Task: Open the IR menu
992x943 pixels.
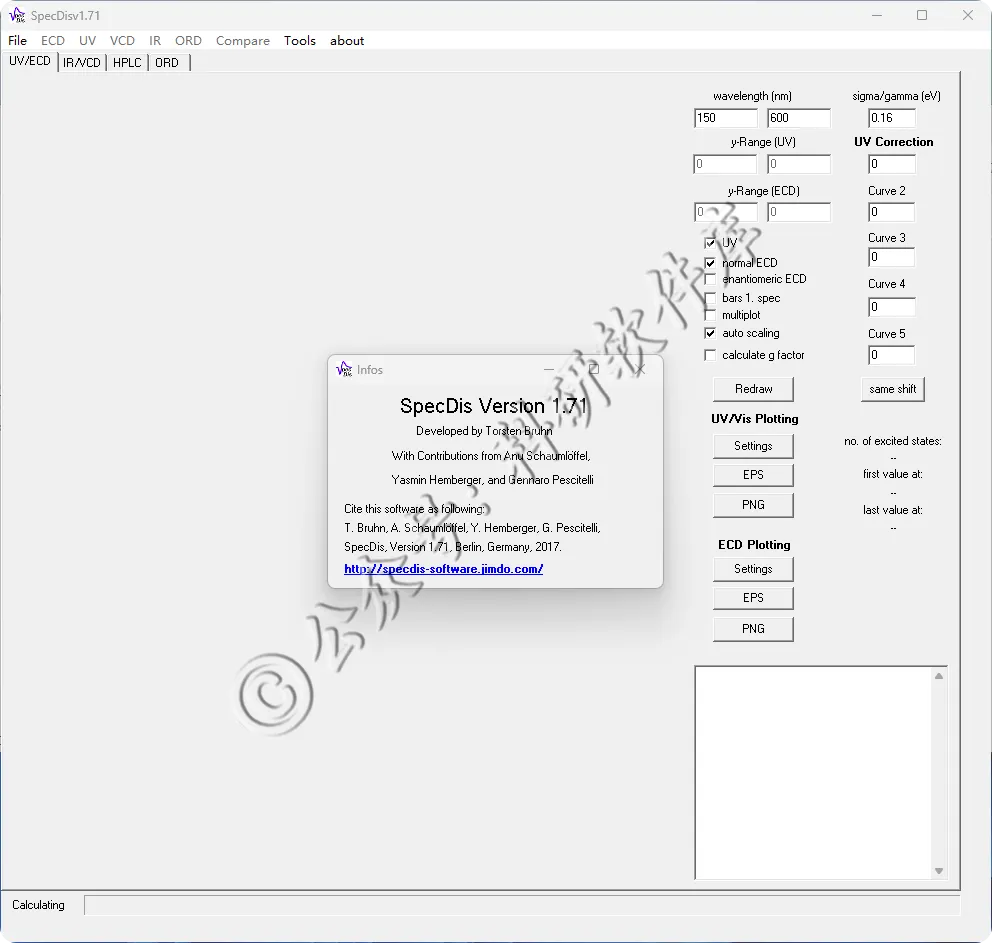Action: tap(155, 40)
